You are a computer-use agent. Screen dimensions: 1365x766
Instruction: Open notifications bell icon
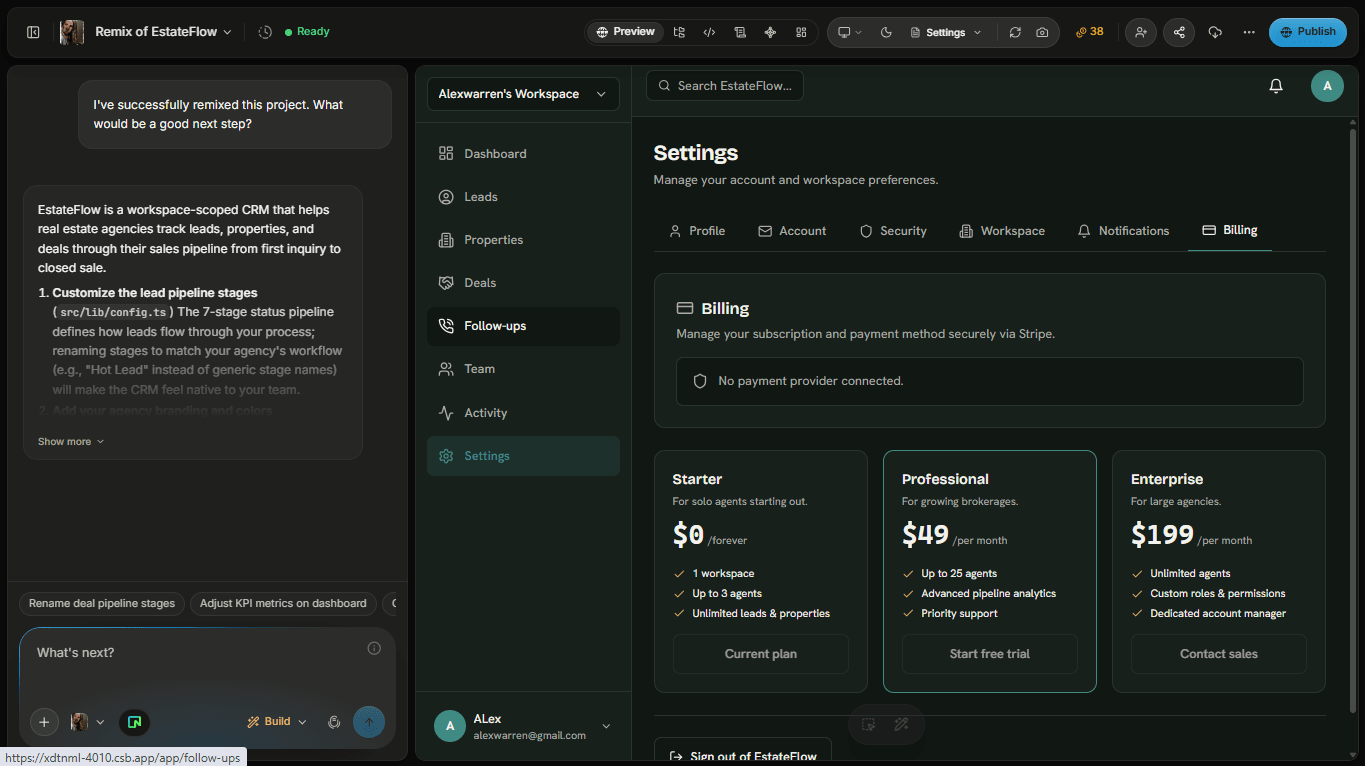pos(1276,86)
